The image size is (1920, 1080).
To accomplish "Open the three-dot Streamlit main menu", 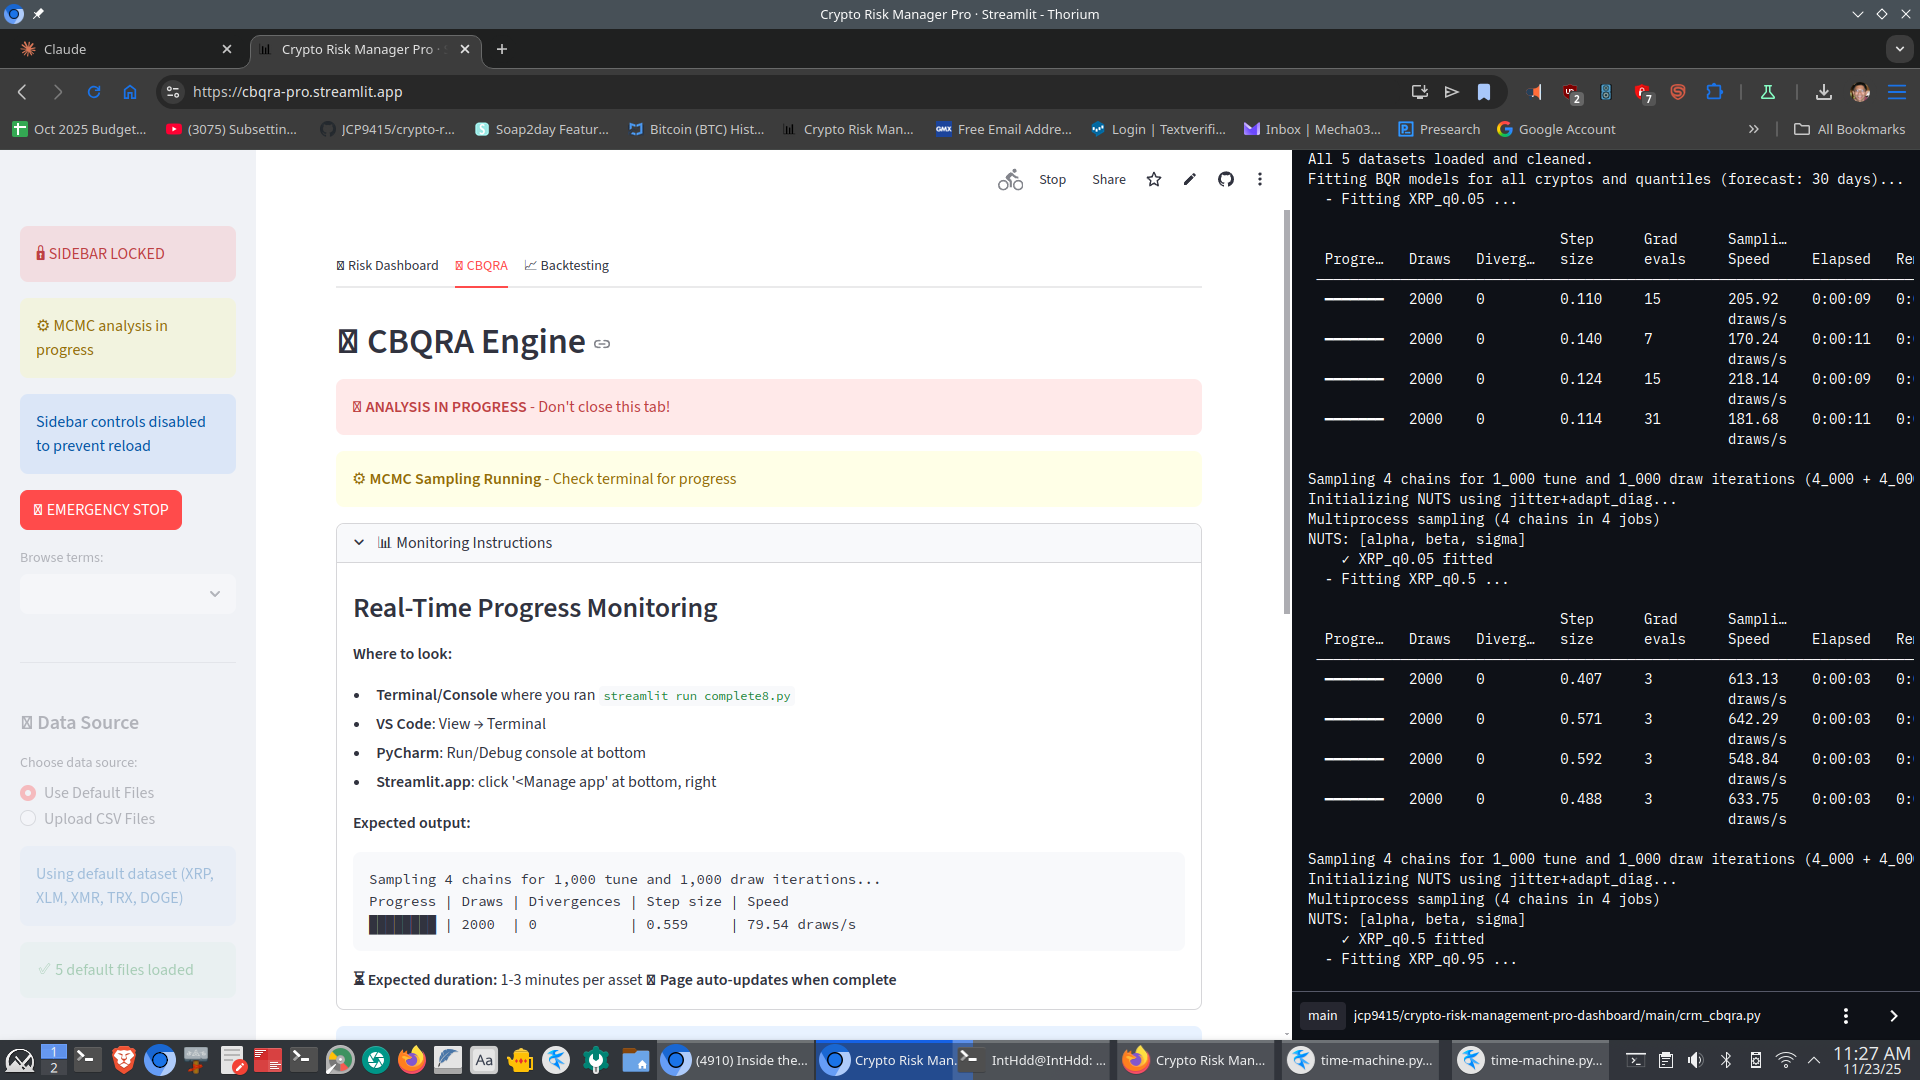I will point(1260,179).
